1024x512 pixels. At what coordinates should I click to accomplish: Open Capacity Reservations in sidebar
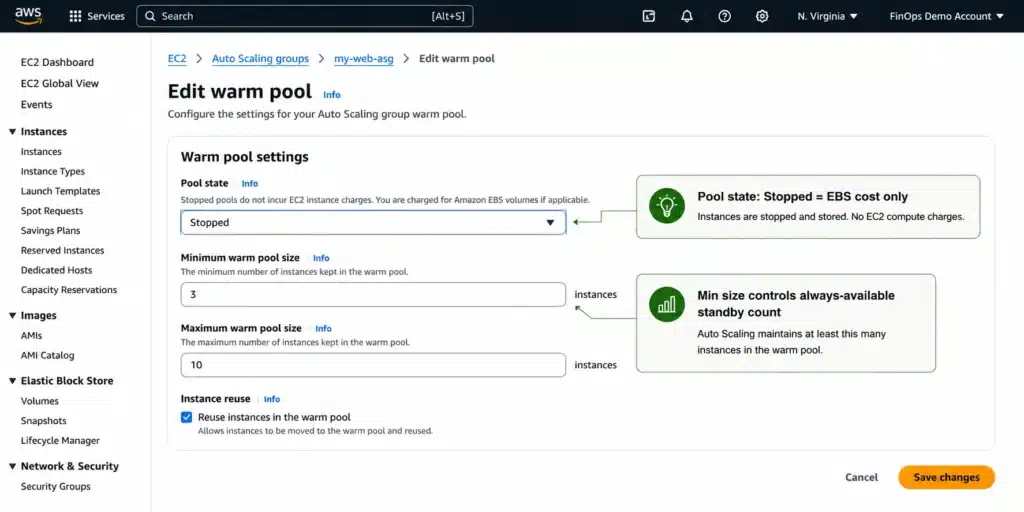pyautogui.click(x=69, y=290)
